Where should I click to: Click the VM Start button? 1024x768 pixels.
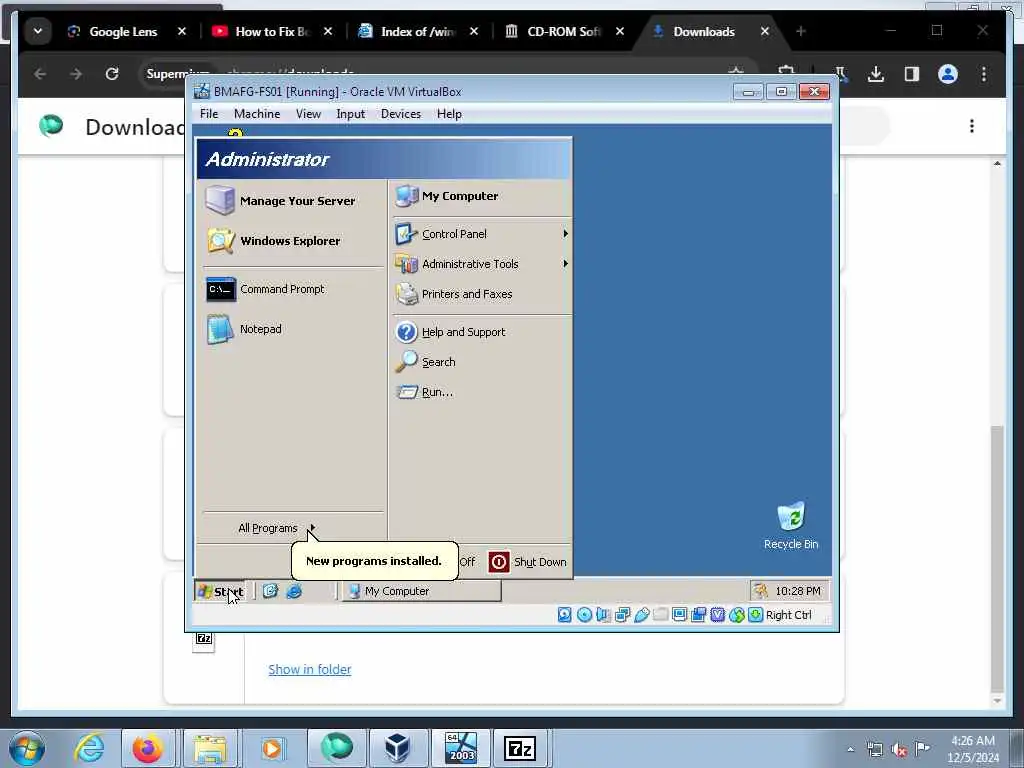point(220,591)
